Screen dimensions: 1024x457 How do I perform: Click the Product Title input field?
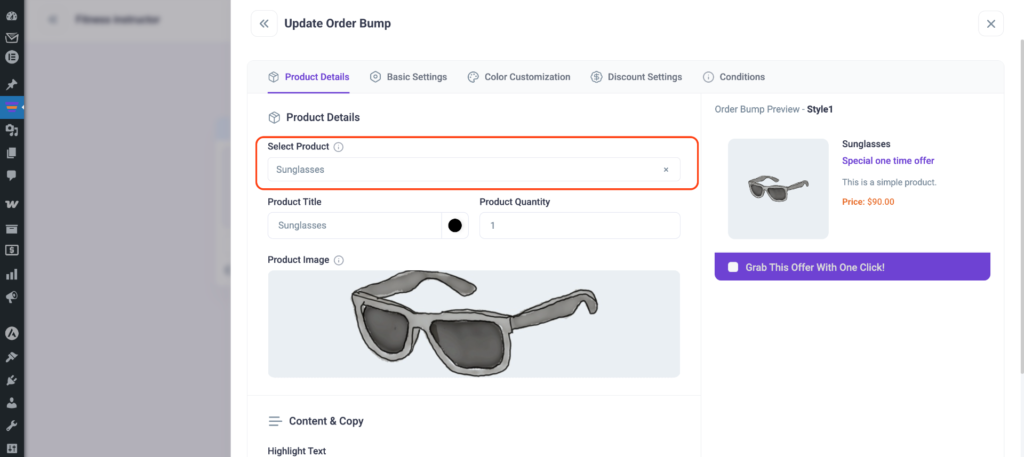tap(355, 225)
